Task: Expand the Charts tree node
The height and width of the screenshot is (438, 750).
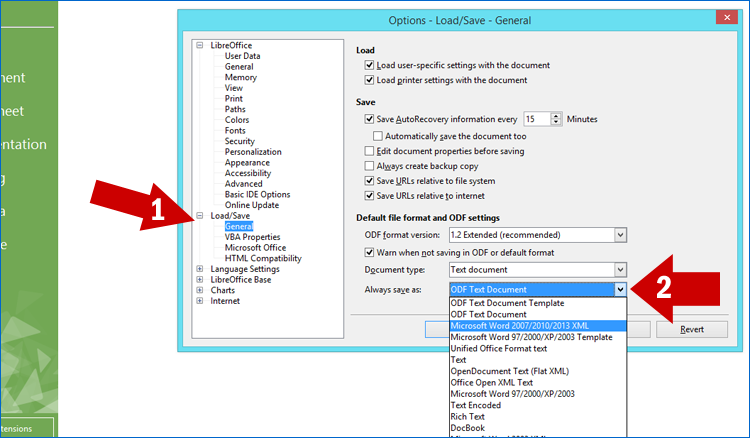Action: coord(201,291)
